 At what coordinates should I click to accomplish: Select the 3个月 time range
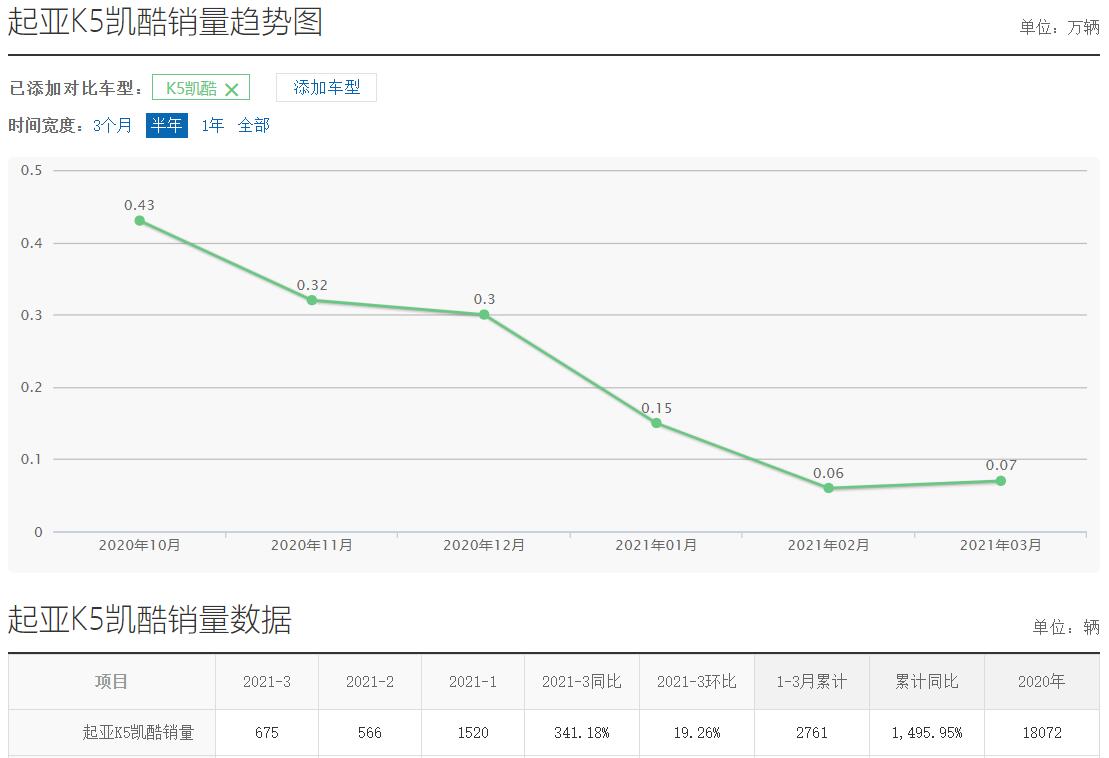click(x=112, y=125)
